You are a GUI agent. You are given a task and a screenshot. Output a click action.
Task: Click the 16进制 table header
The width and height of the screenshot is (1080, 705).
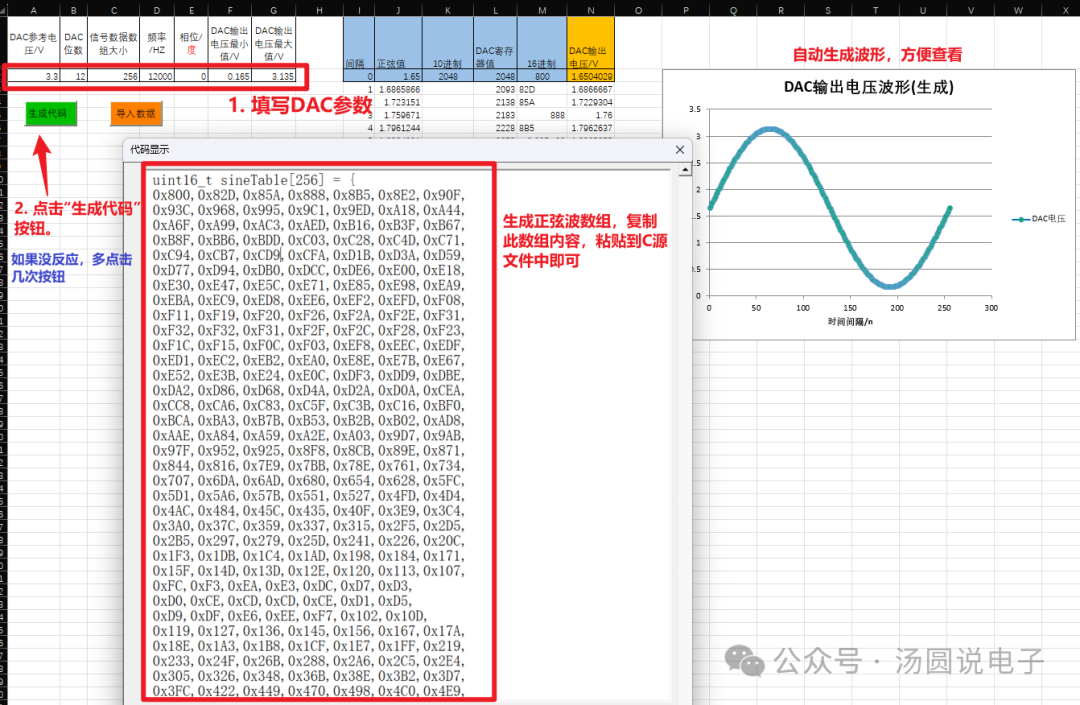pos(542,43)
